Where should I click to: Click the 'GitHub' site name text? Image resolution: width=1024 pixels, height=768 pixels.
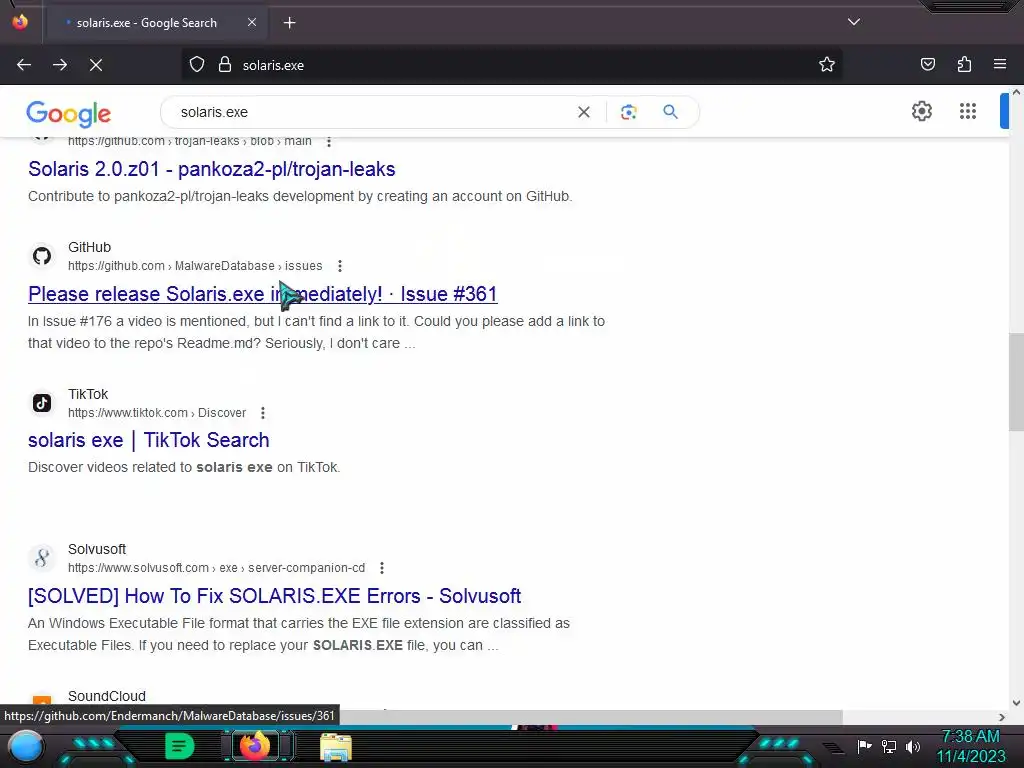89,248
